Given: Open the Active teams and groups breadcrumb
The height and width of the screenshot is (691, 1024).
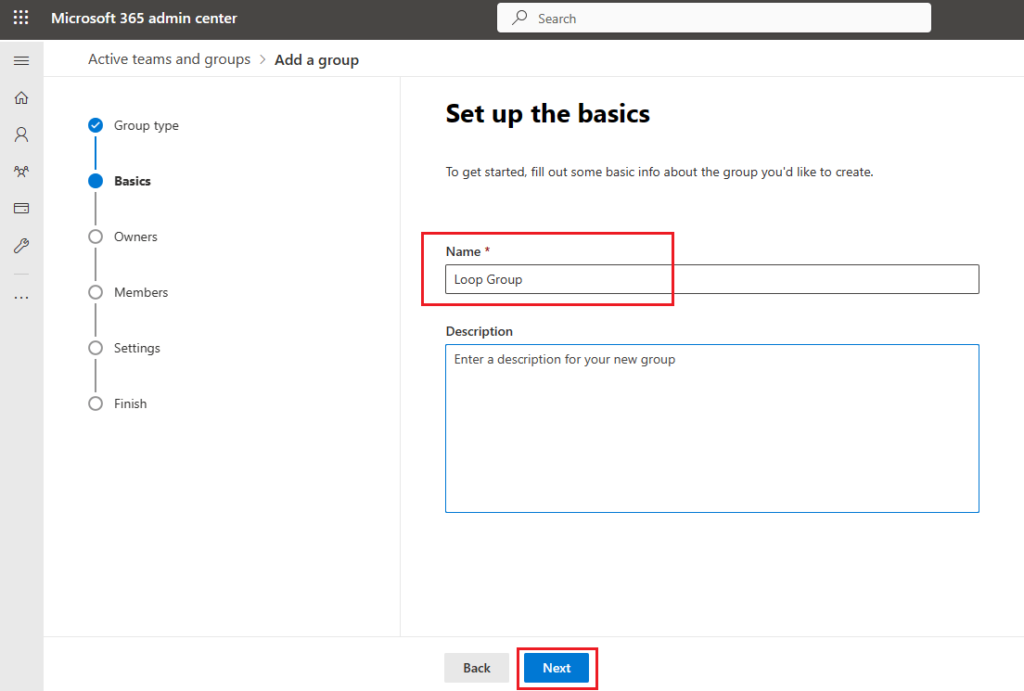Looking at the screenshot, I should 168,59.
